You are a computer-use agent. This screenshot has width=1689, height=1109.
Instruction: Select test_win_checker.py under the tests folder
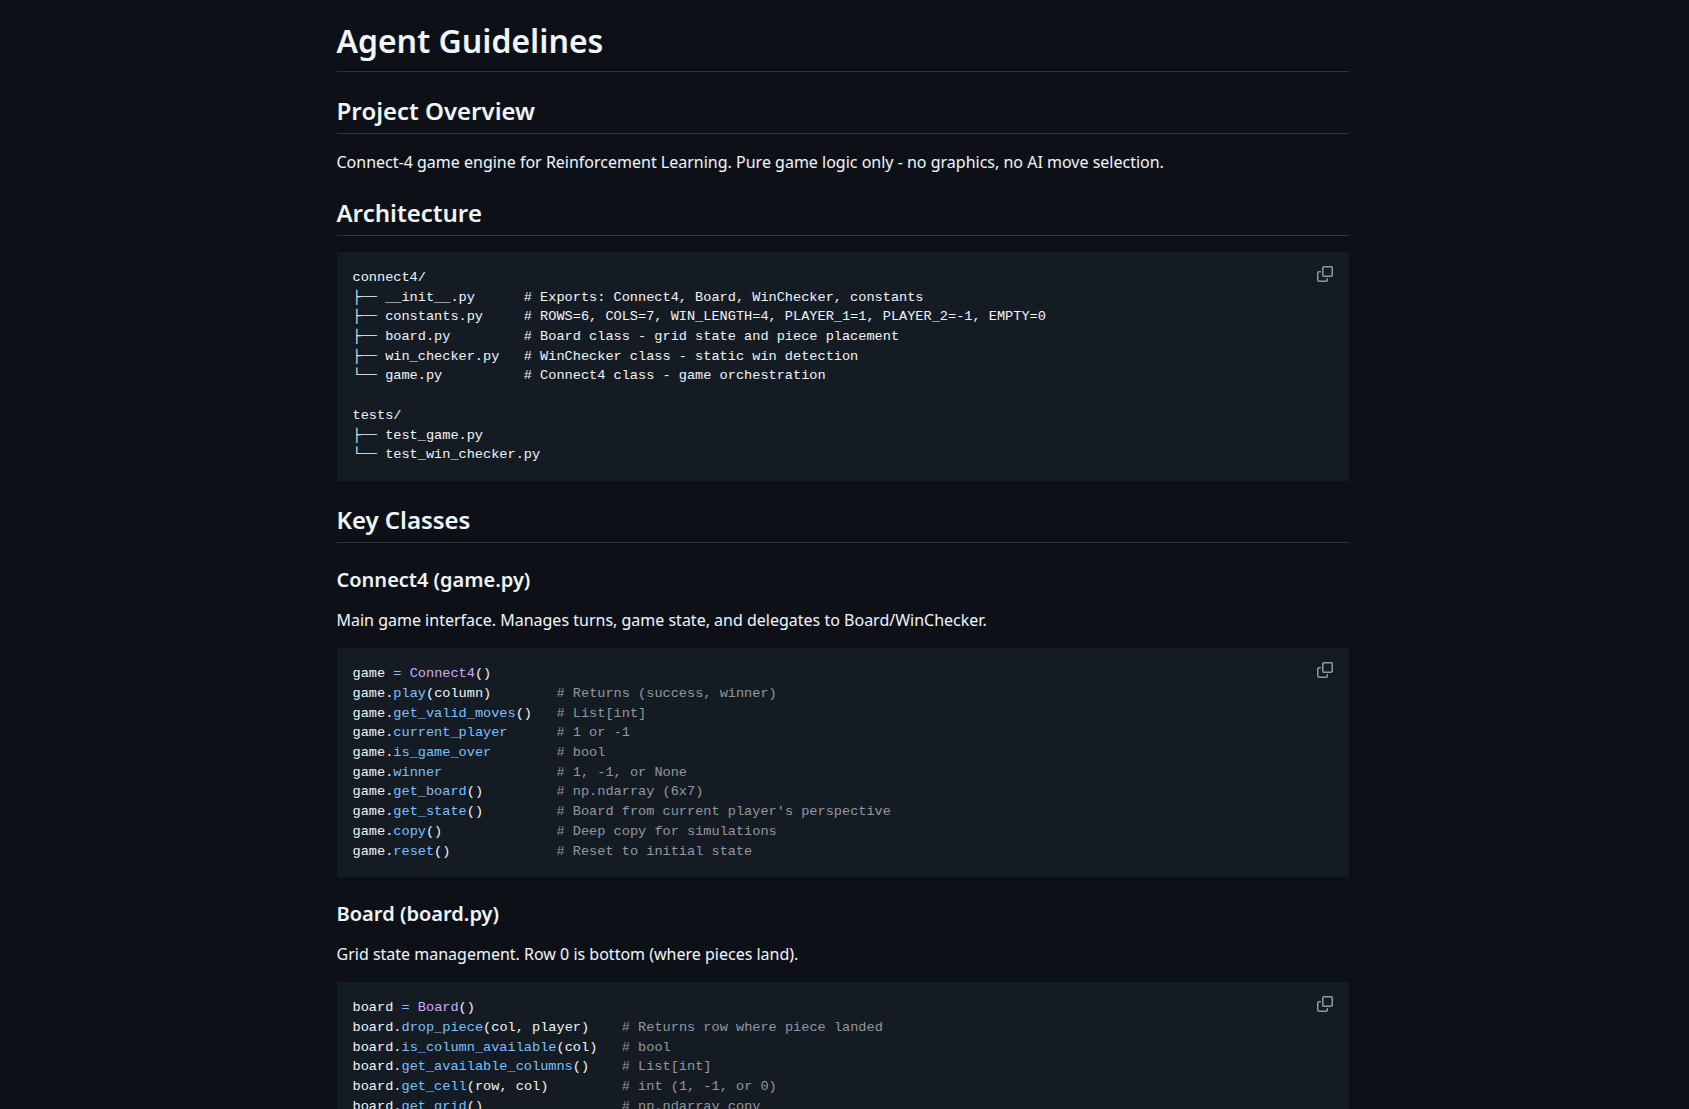point(462,454)
